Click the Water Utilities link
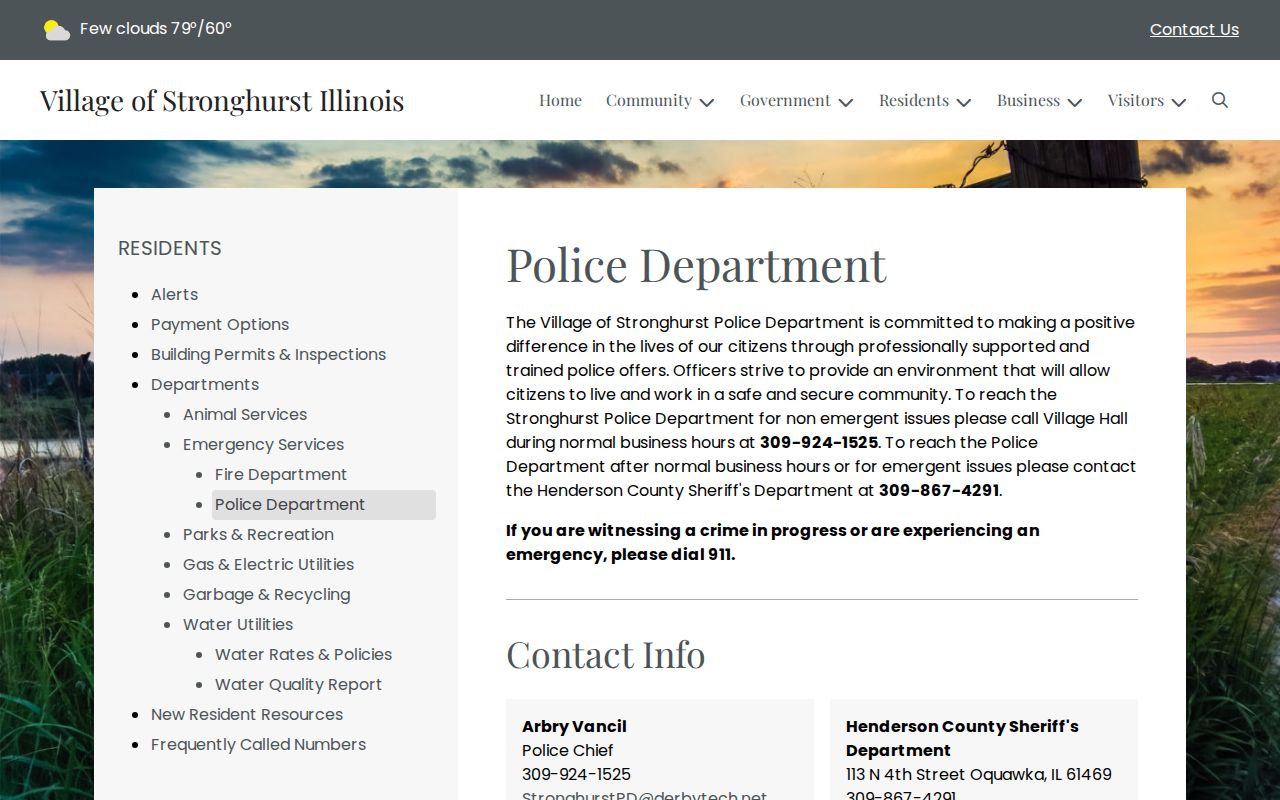 click(238, 624)
